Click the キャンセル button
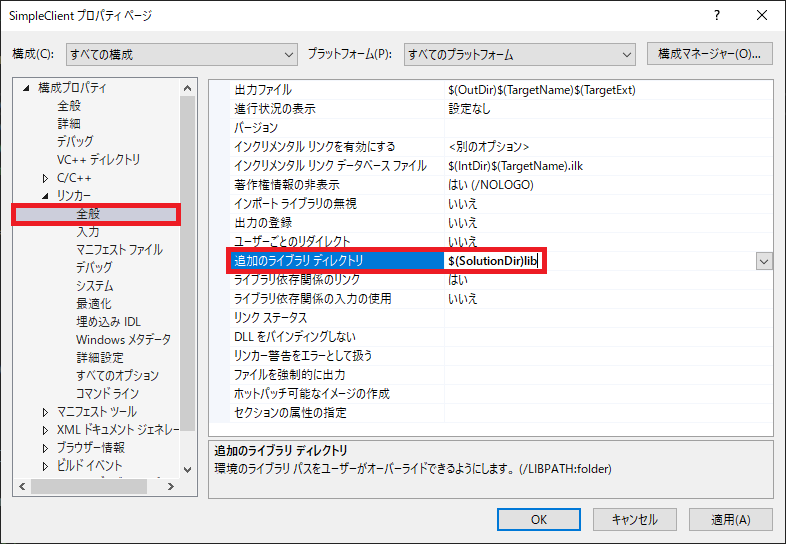The image size is (786, 544). pos(633,519)
